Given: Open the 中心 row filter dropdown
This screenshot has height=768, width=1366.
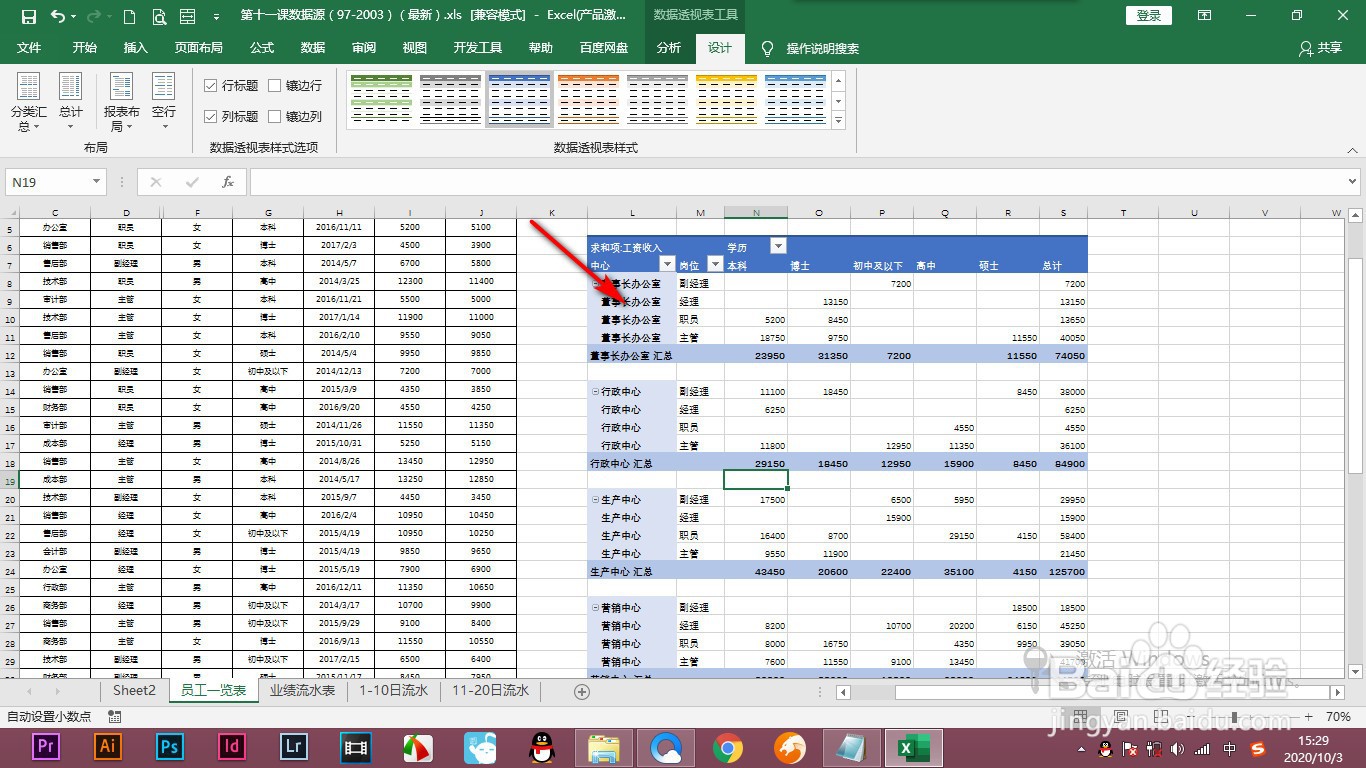Looking at the screenshot, I should pyautogui.click(x=668, y=264).
